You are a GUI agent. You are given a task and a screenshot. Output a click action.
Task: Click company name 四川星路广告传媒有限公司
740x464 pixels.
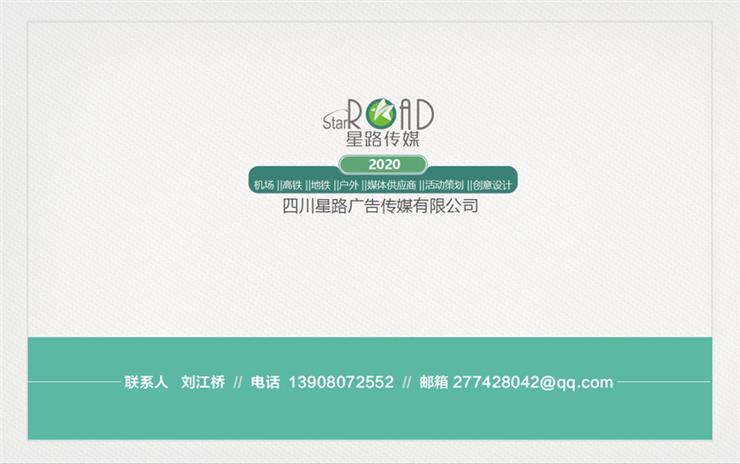pyautogui.click(x=381, y=207)
